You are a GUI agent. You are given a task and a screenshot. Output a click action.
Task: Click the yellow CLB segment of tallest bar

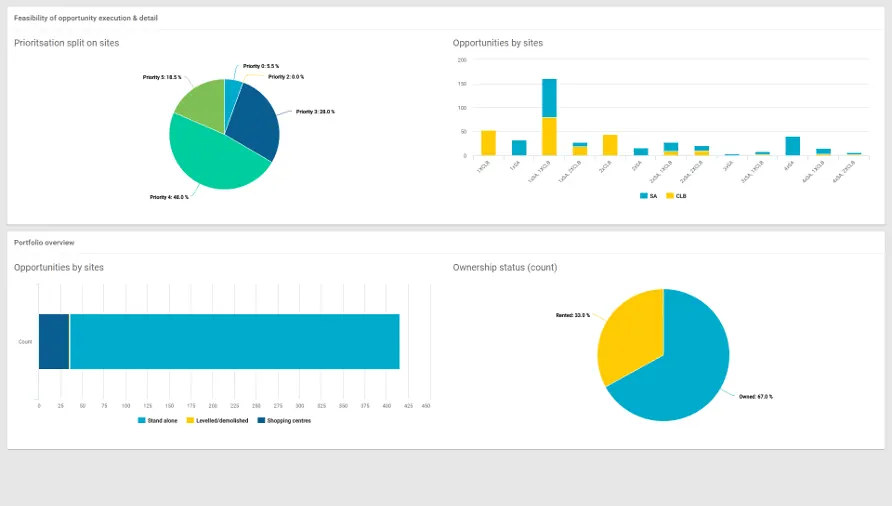(x=549, y=137)
